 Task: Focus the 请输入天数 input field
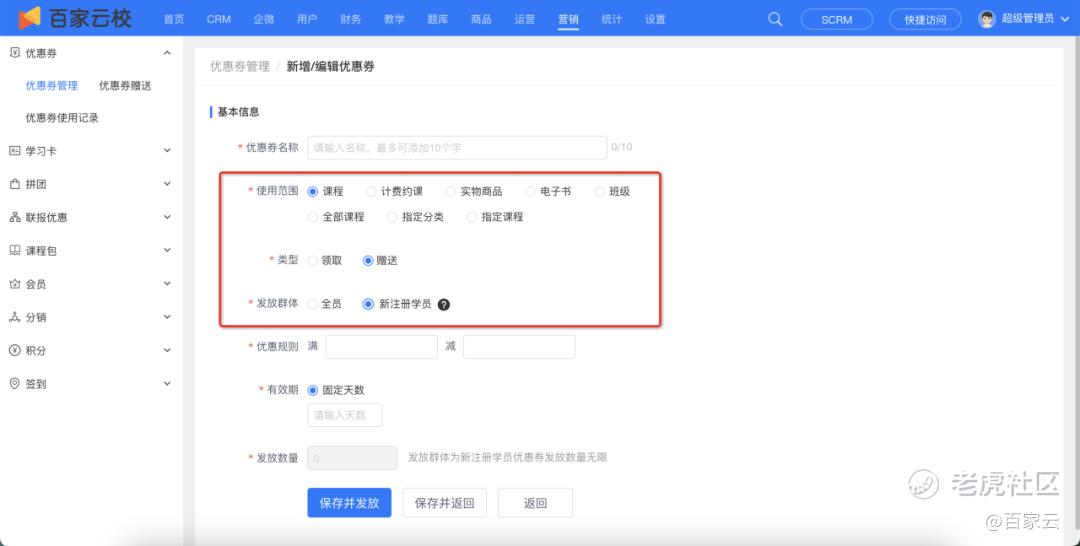[x=344, y=415]
